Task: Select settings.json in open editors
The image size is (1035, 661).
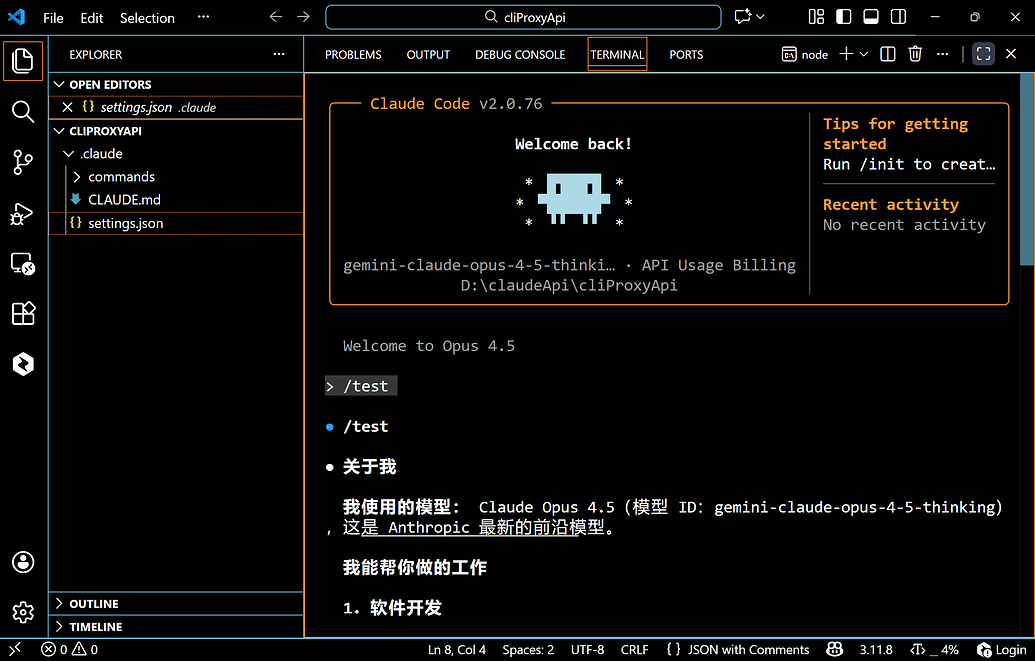Action: point(176,107)
